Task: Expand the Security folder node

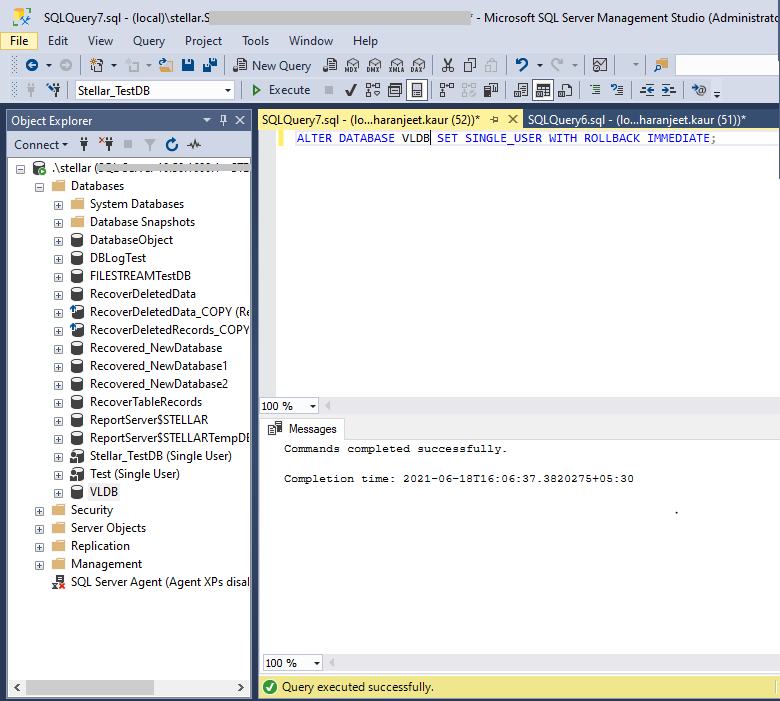Action: click(39, 511)
